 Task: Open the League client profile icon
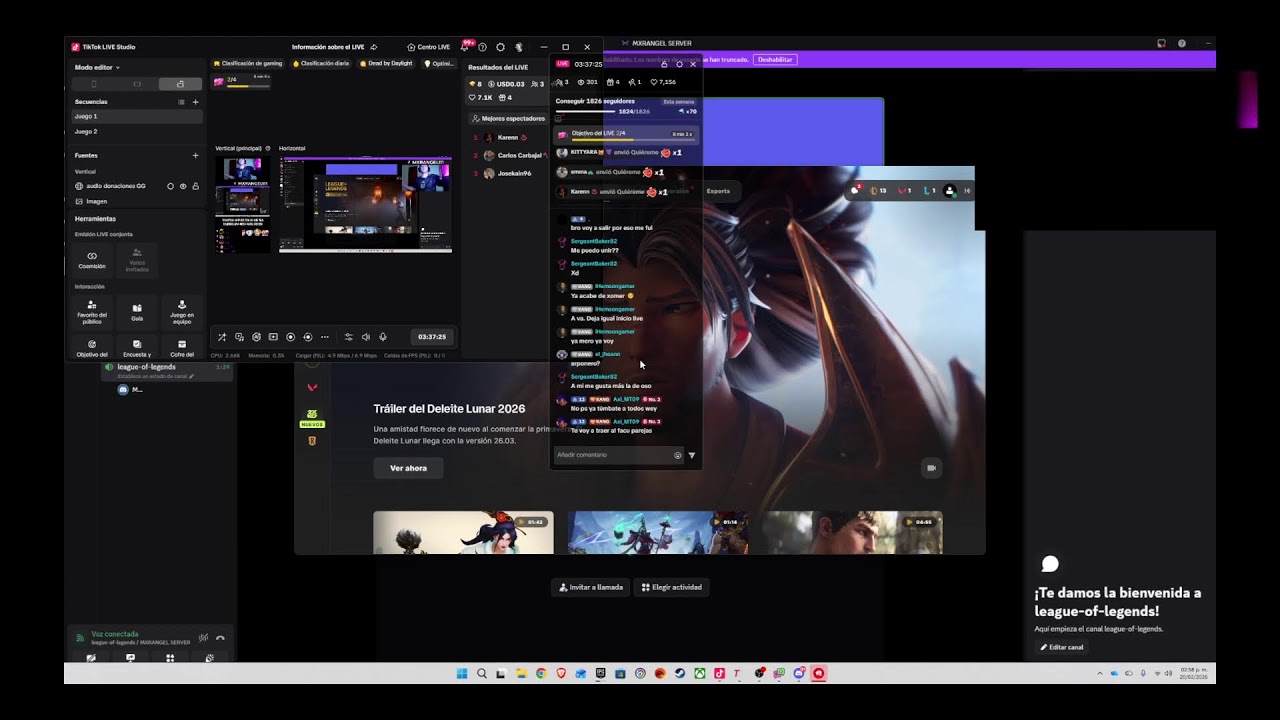pos(949,191)
